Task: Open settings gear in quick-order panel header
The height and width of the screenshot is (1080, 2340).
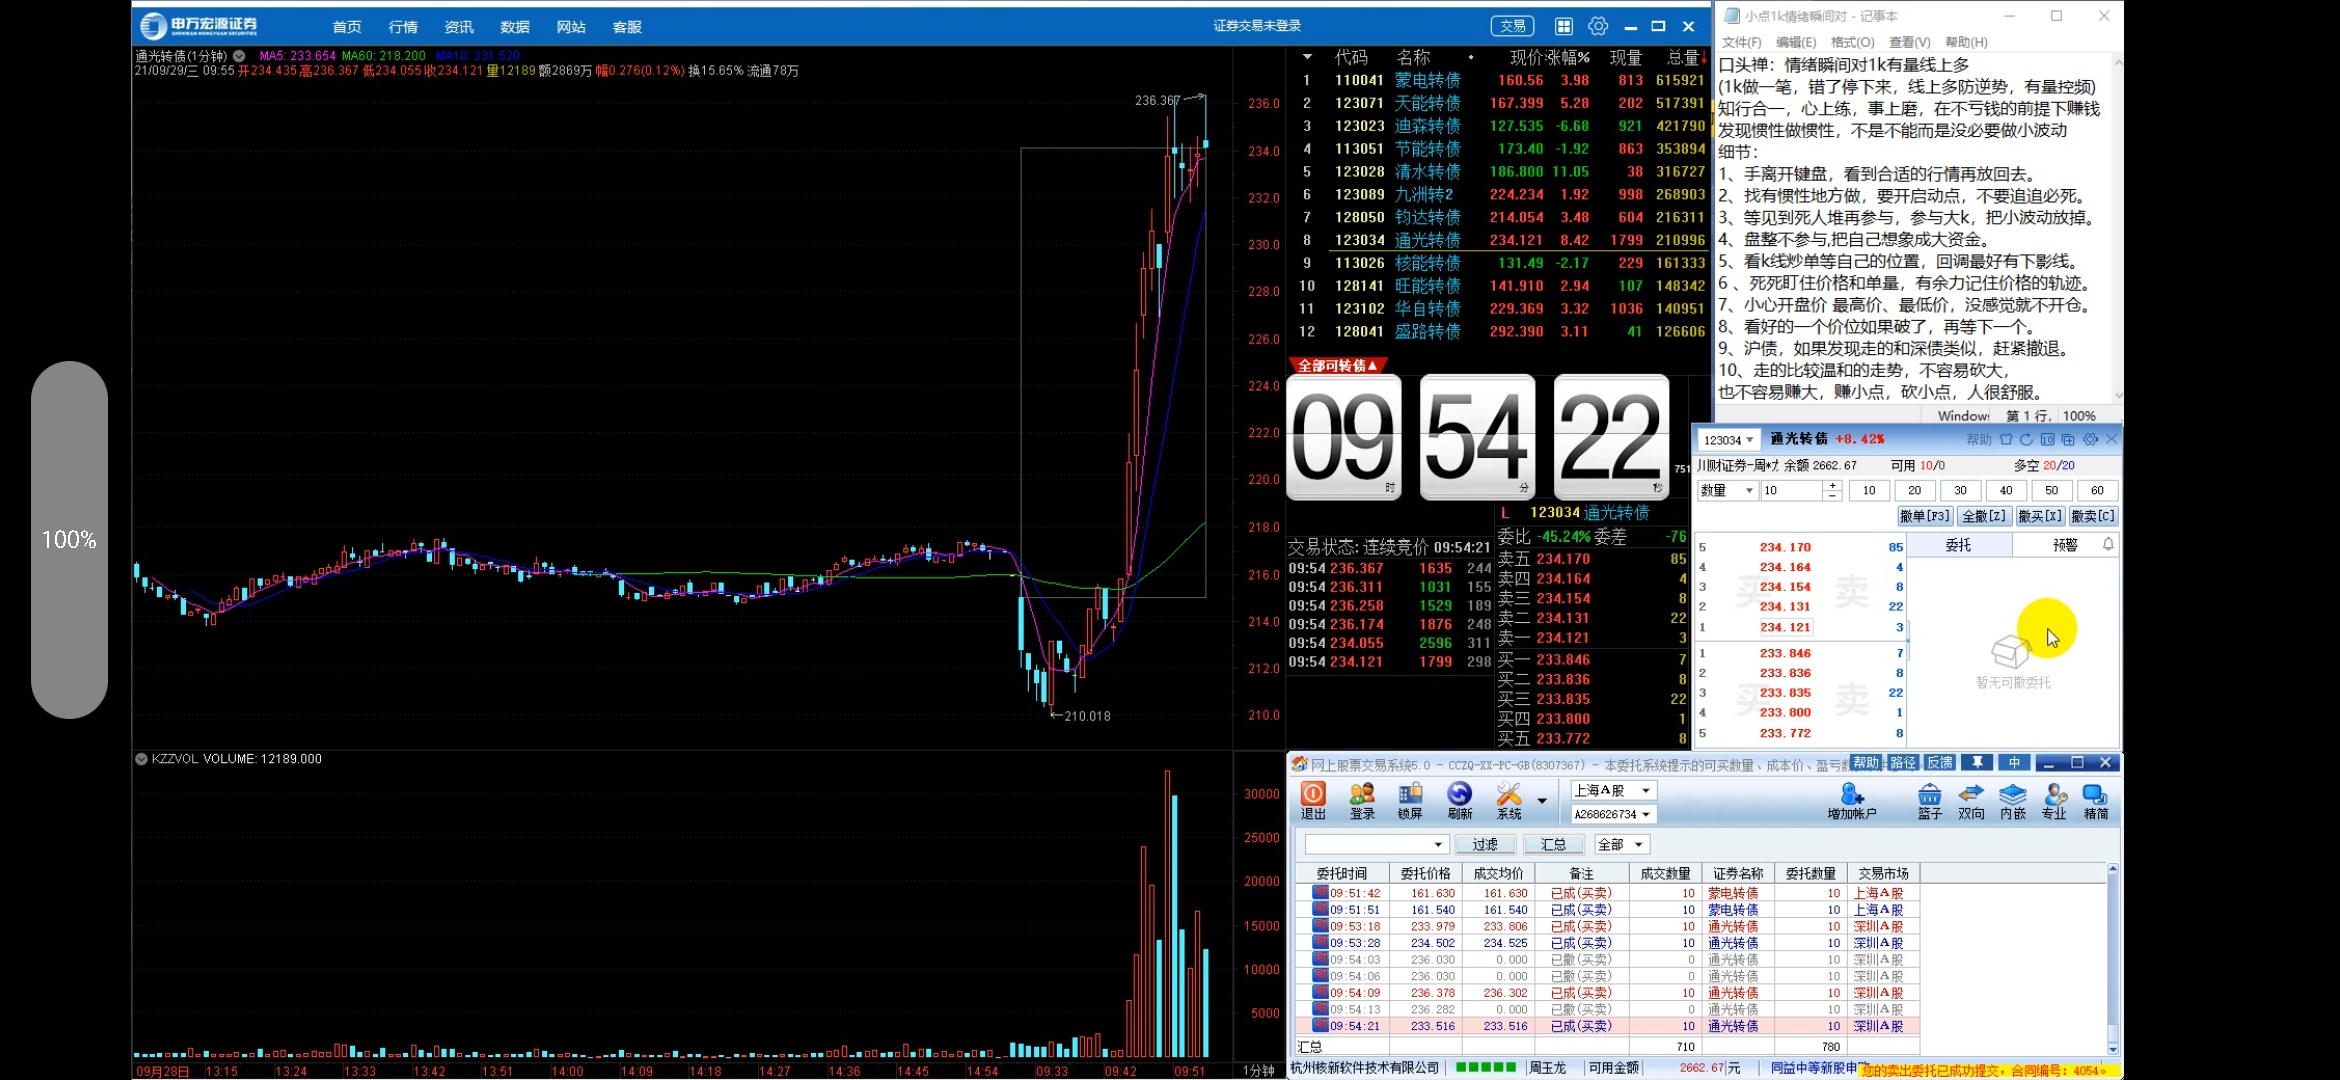Action: point(2090,440)
